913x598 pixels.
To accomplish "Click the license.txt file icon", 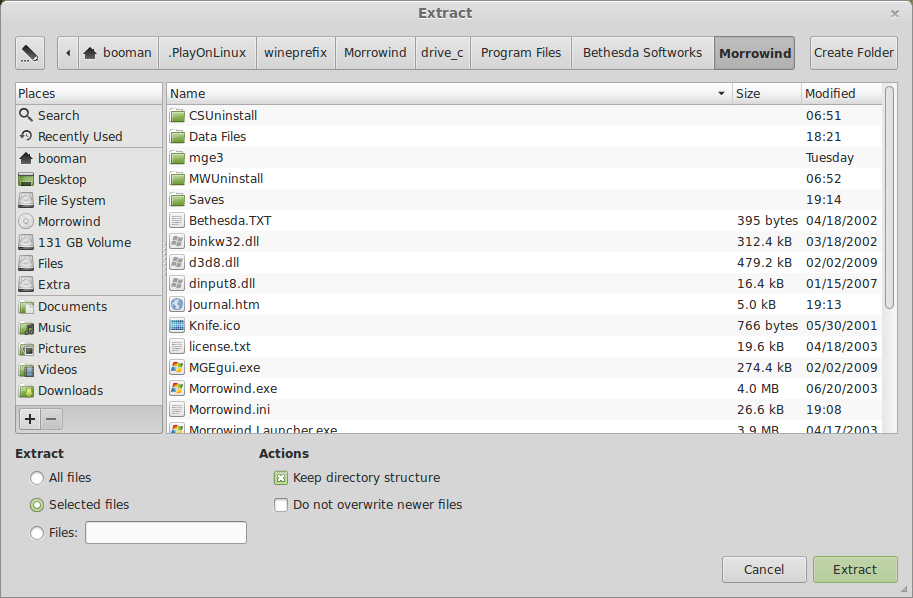I will (x=177, y=346).
